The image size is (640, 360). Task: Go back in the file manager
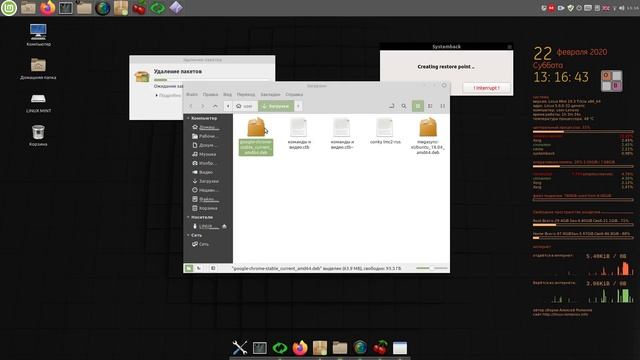coord(191,106)
